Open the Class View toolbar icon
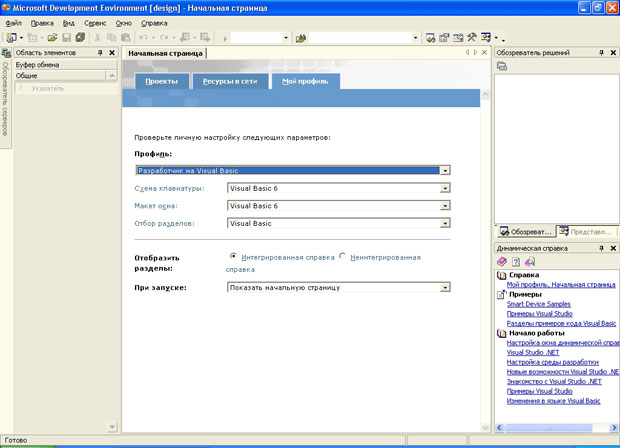The image size is (620, 448). pos(486,38)
